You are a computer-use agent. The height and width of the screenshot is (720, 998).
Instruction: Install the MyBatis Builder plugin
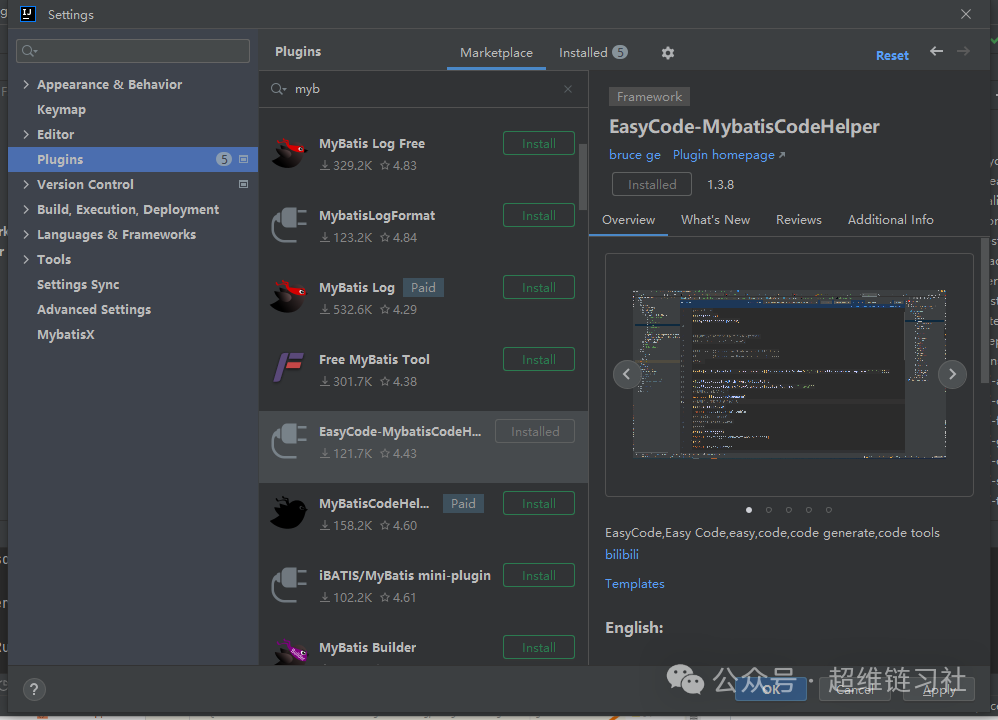(x=538, y=647)
